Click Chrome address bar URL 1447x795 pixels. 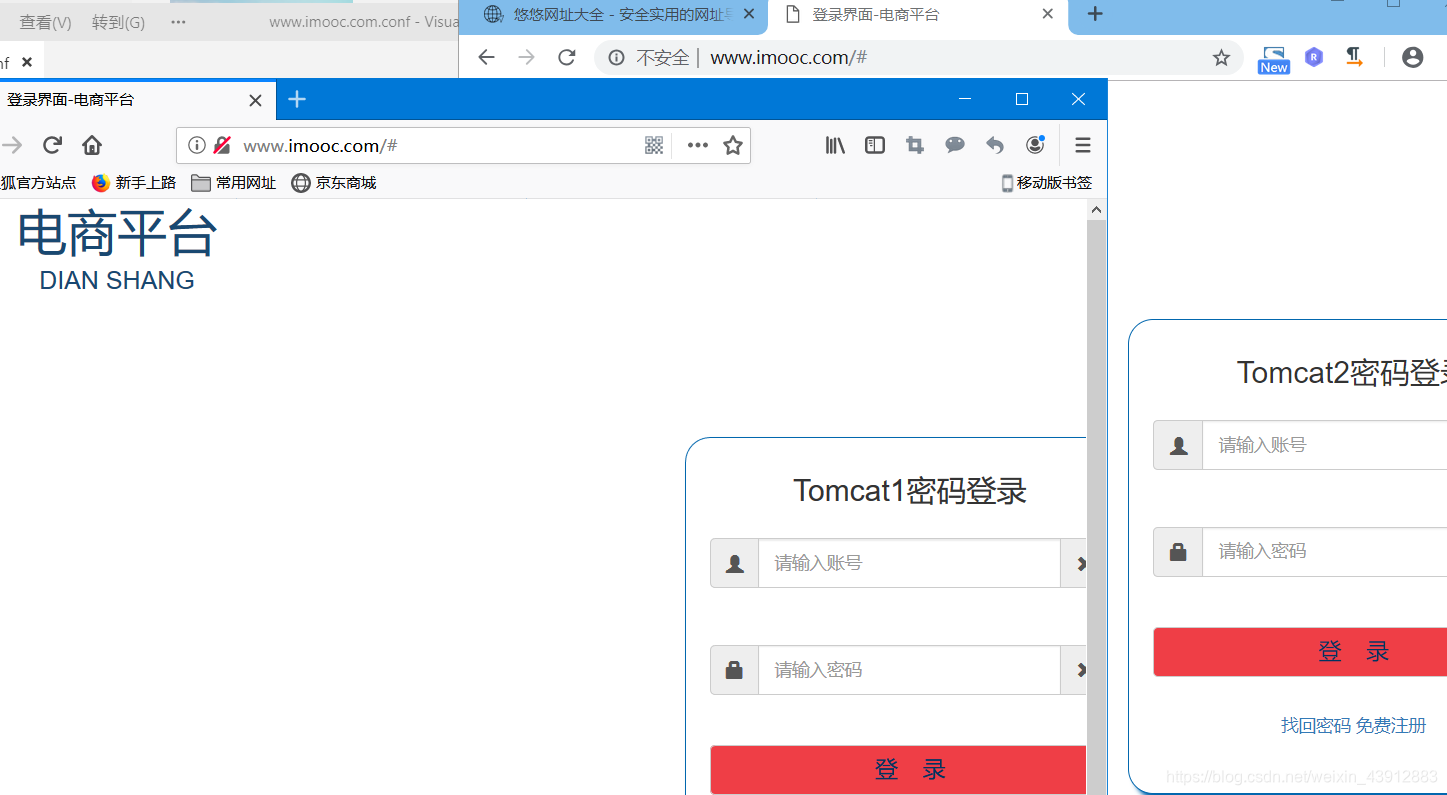click(788, 58)
